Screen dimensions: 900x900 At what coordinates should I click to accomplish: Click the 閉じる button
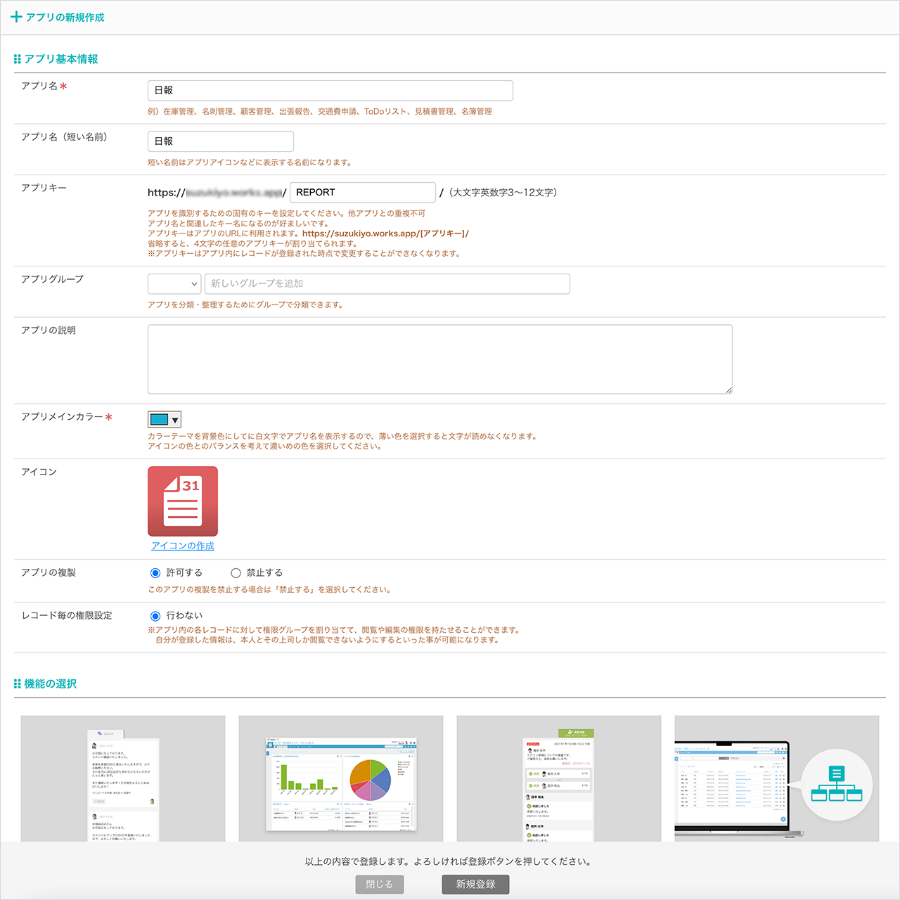pyautogui.click(x=379, y=884)
